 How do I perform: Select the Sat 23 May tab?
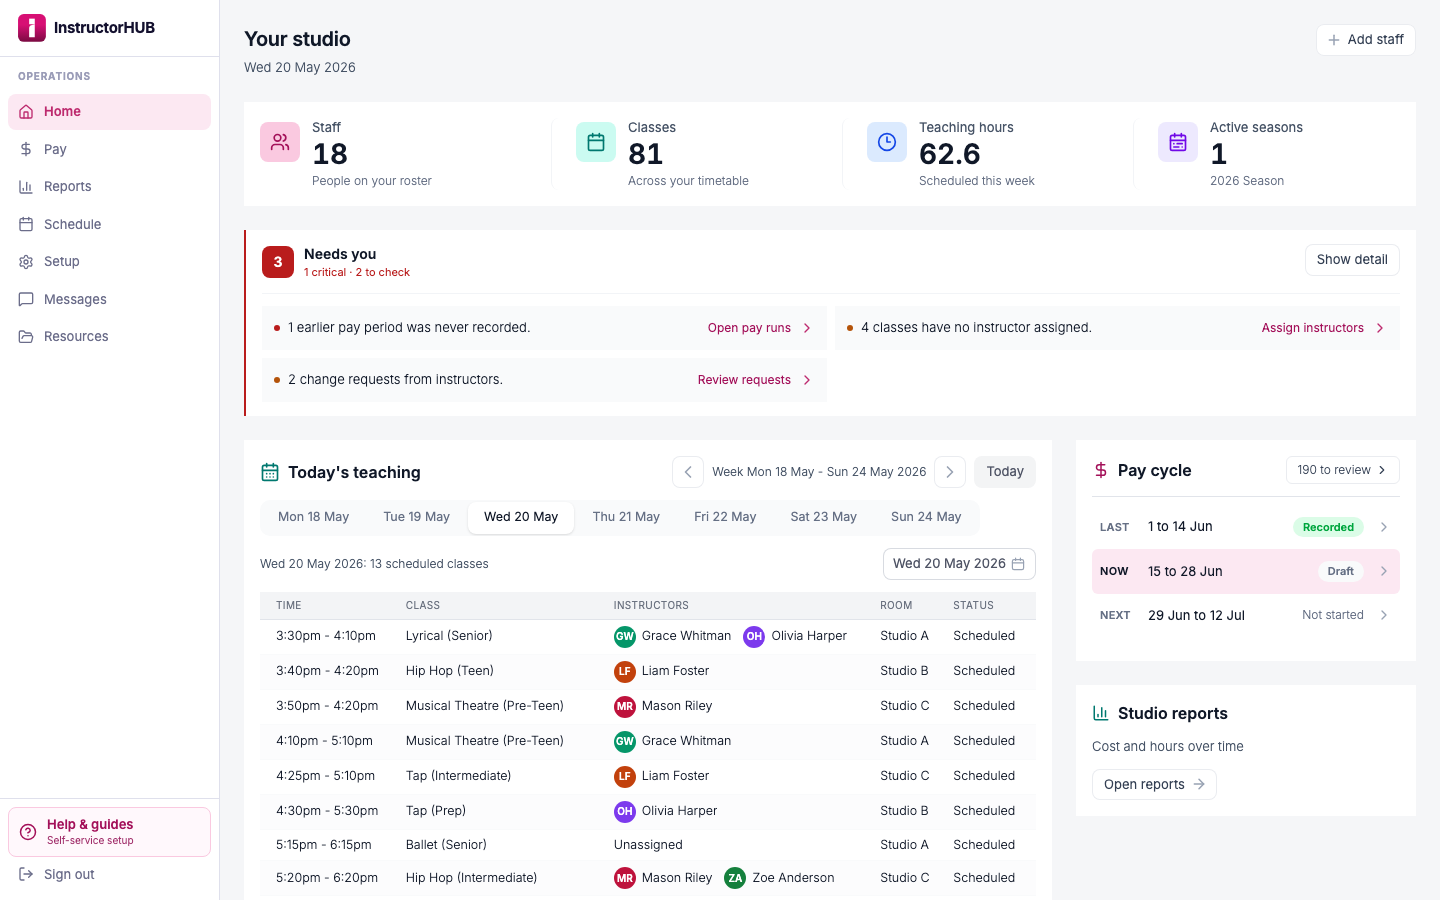[x=823, y=517]
